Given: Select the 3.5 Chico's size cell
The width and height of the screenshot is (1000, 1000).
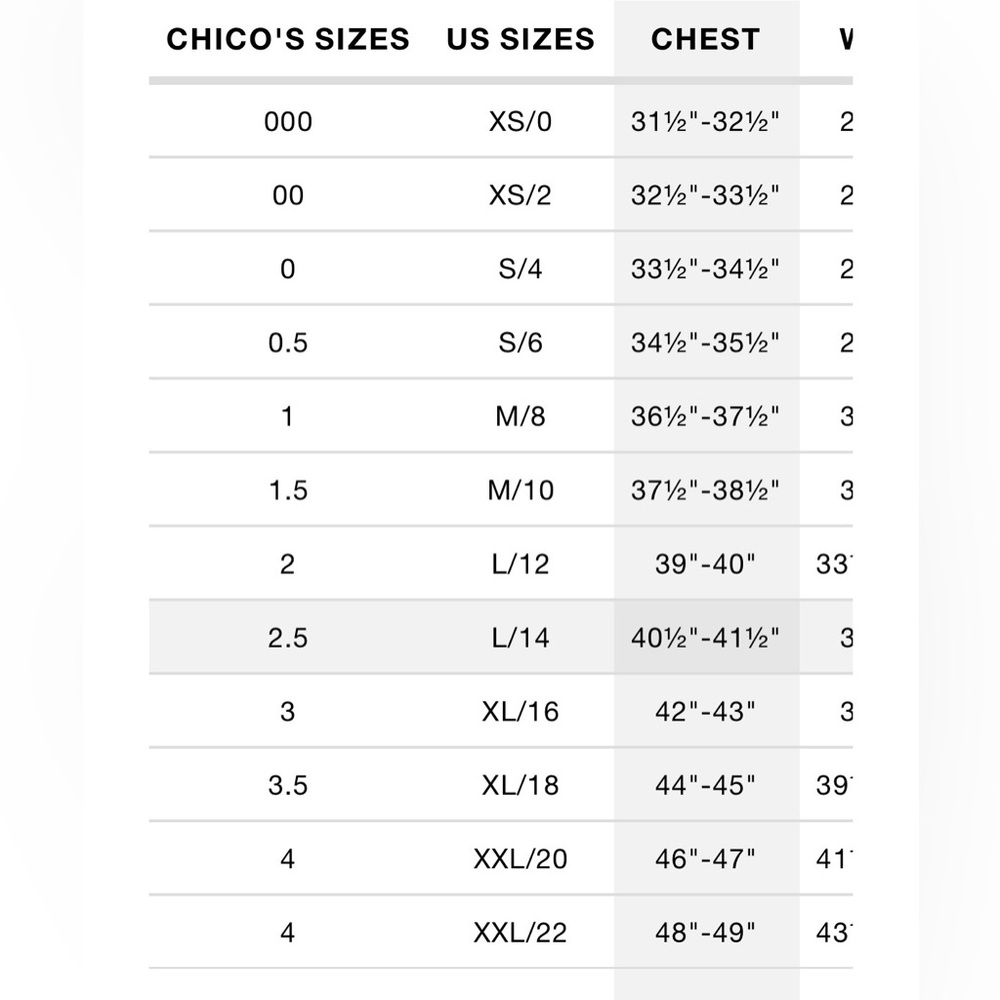Looking at the screenshot, I should coord(288,785).
